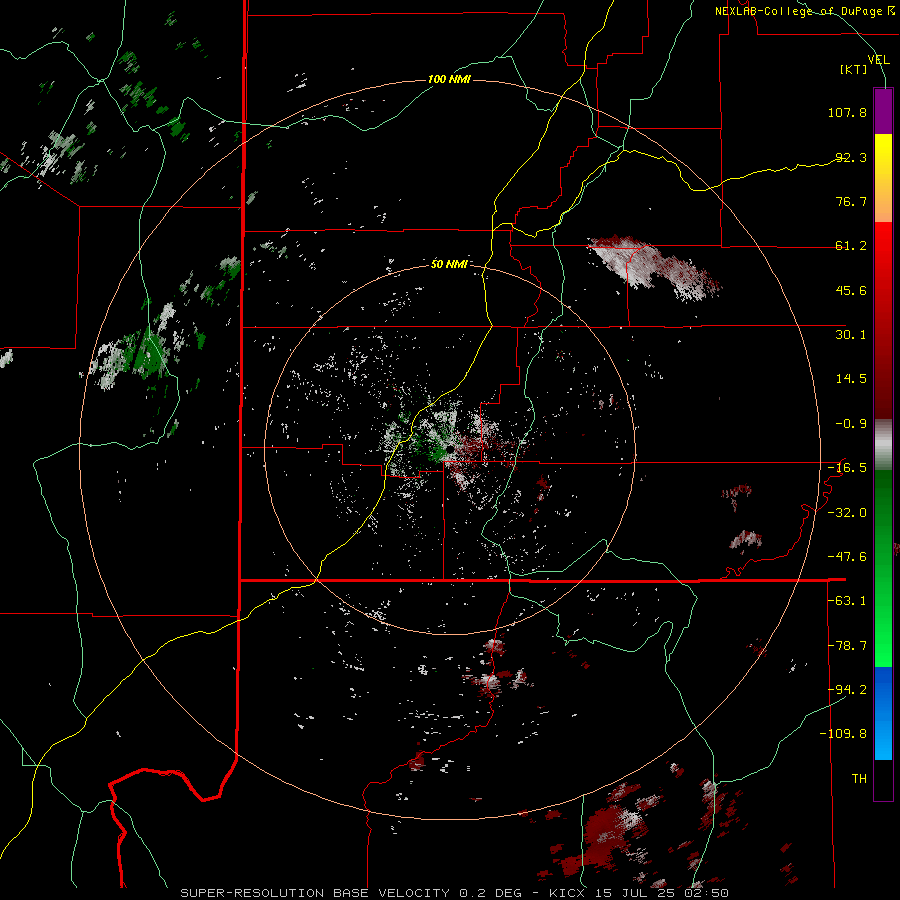The height and width of the screenshot is (900, 900).
Task: Click the Super-Resolution Base Velocity caption
Action: click(454, 893)
